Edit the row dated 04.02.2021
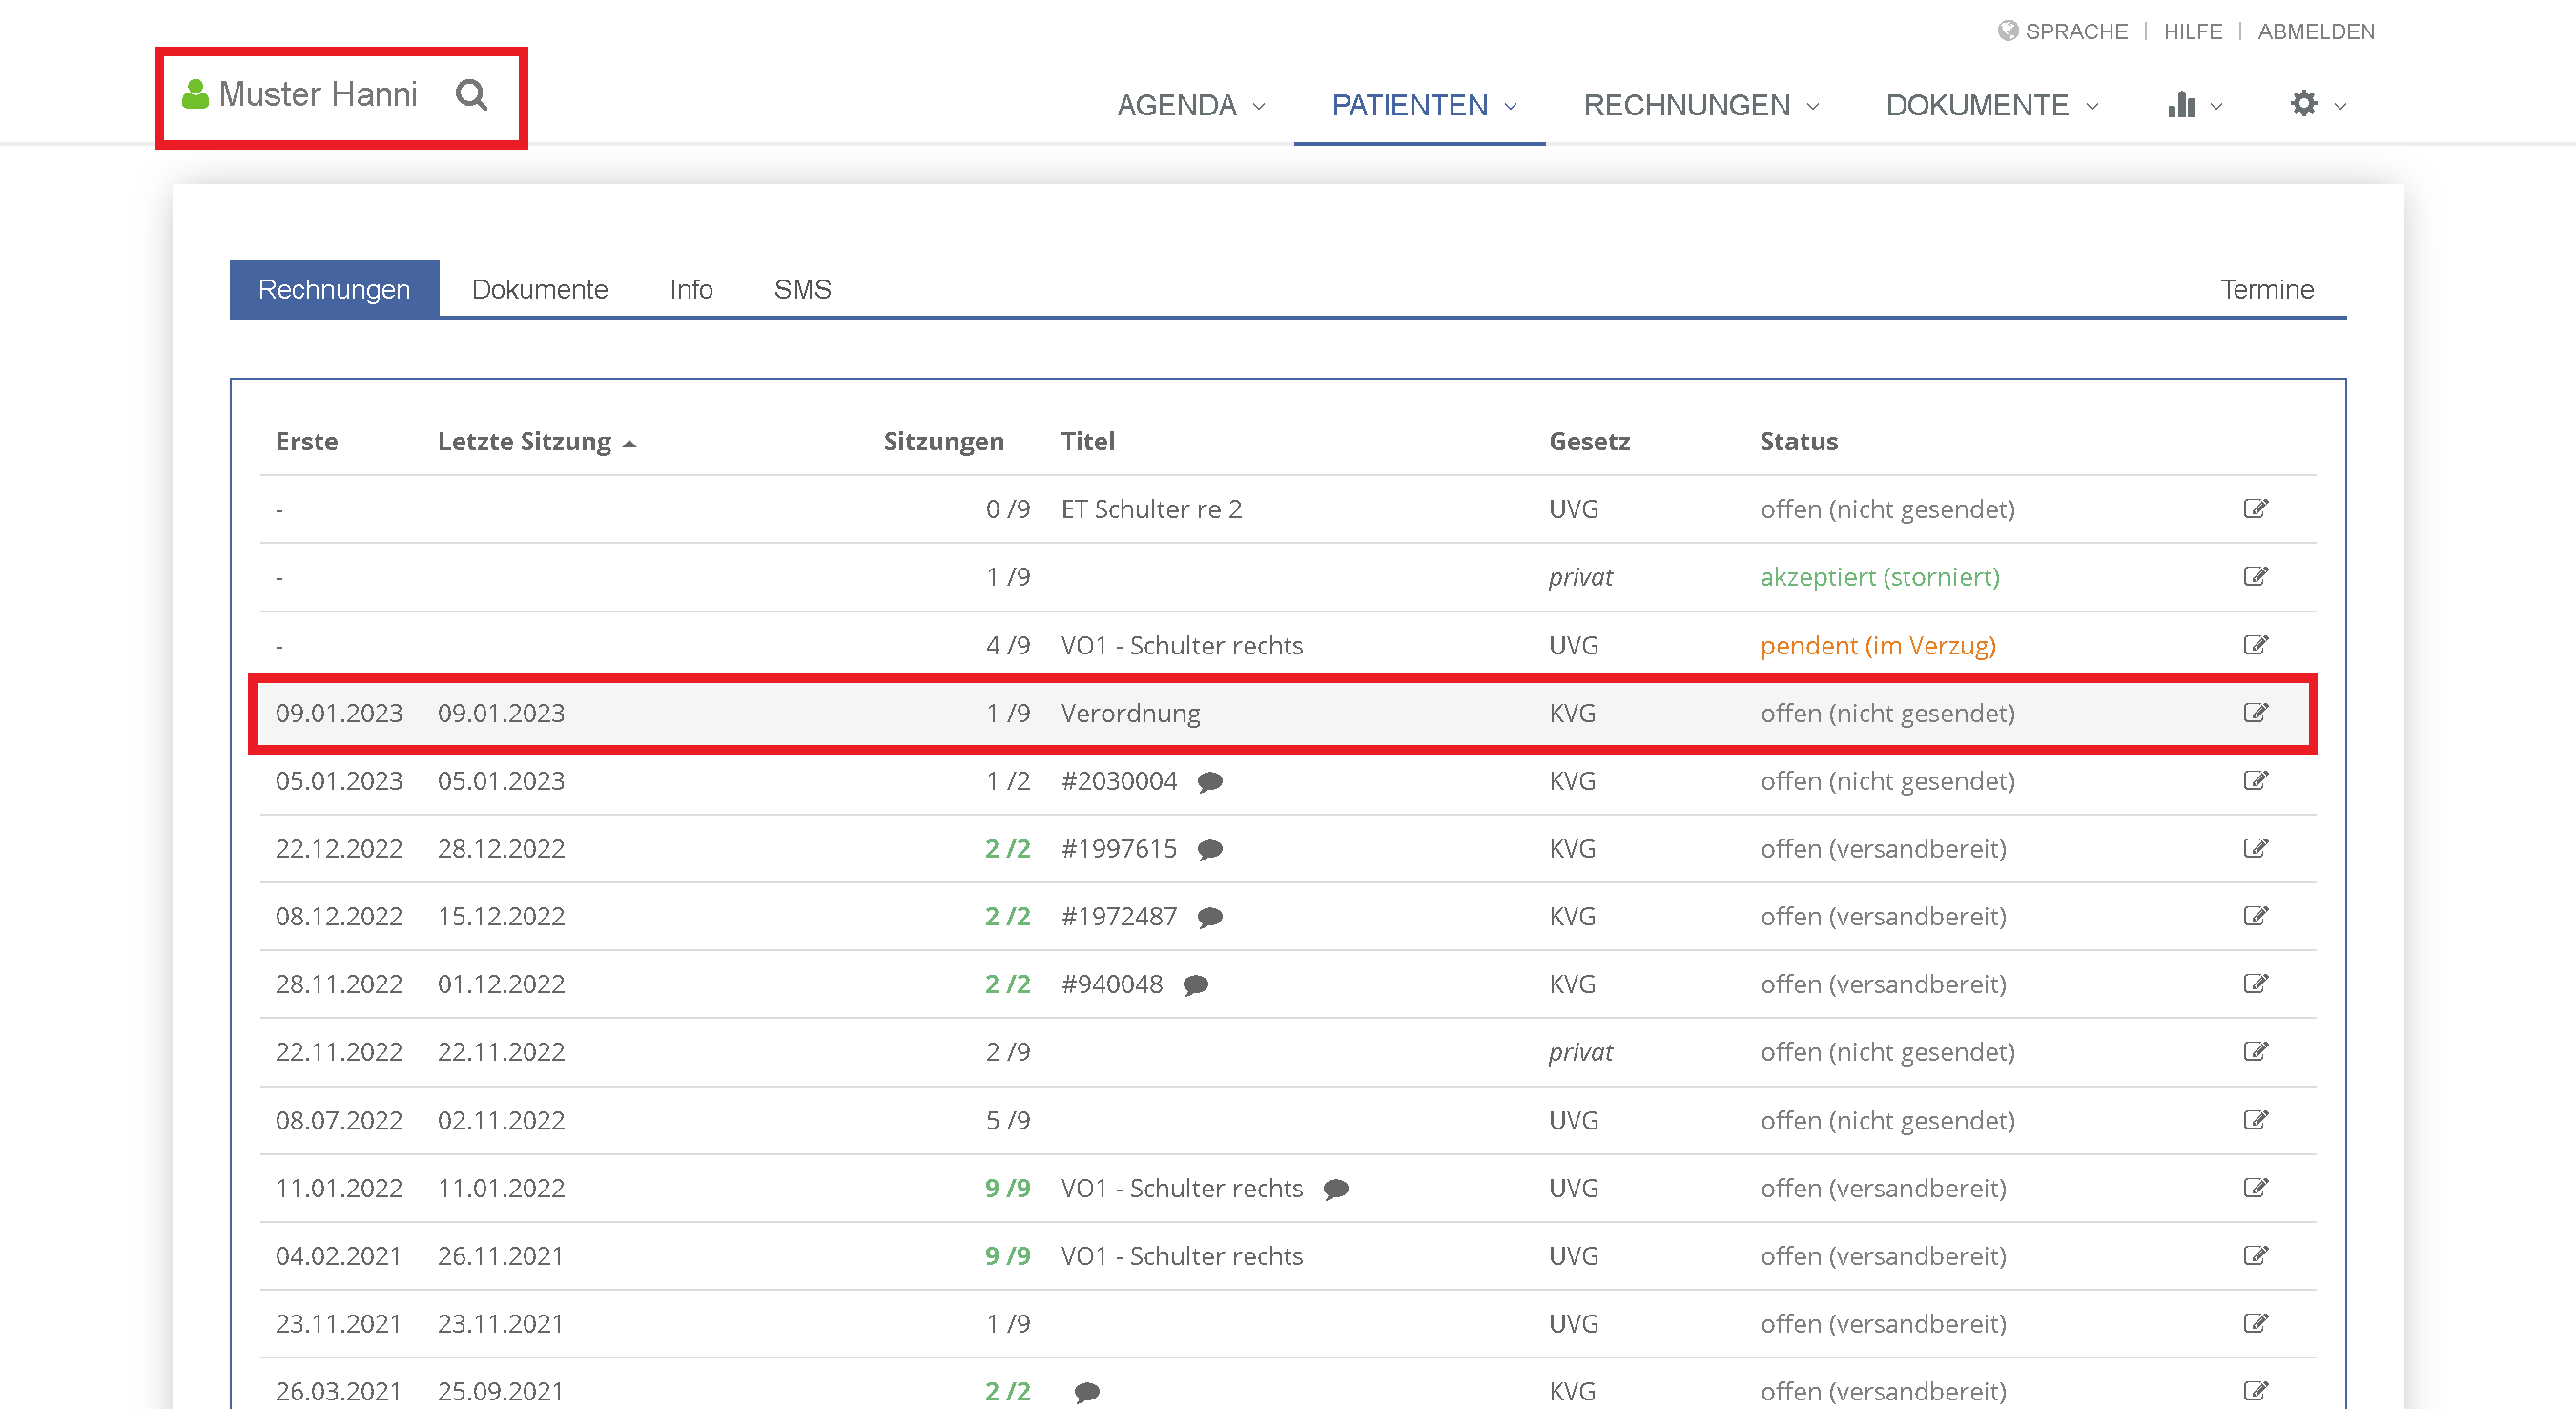Image resolution: width=2576 pixels, height=1409 pixels. [2255, 1256]
